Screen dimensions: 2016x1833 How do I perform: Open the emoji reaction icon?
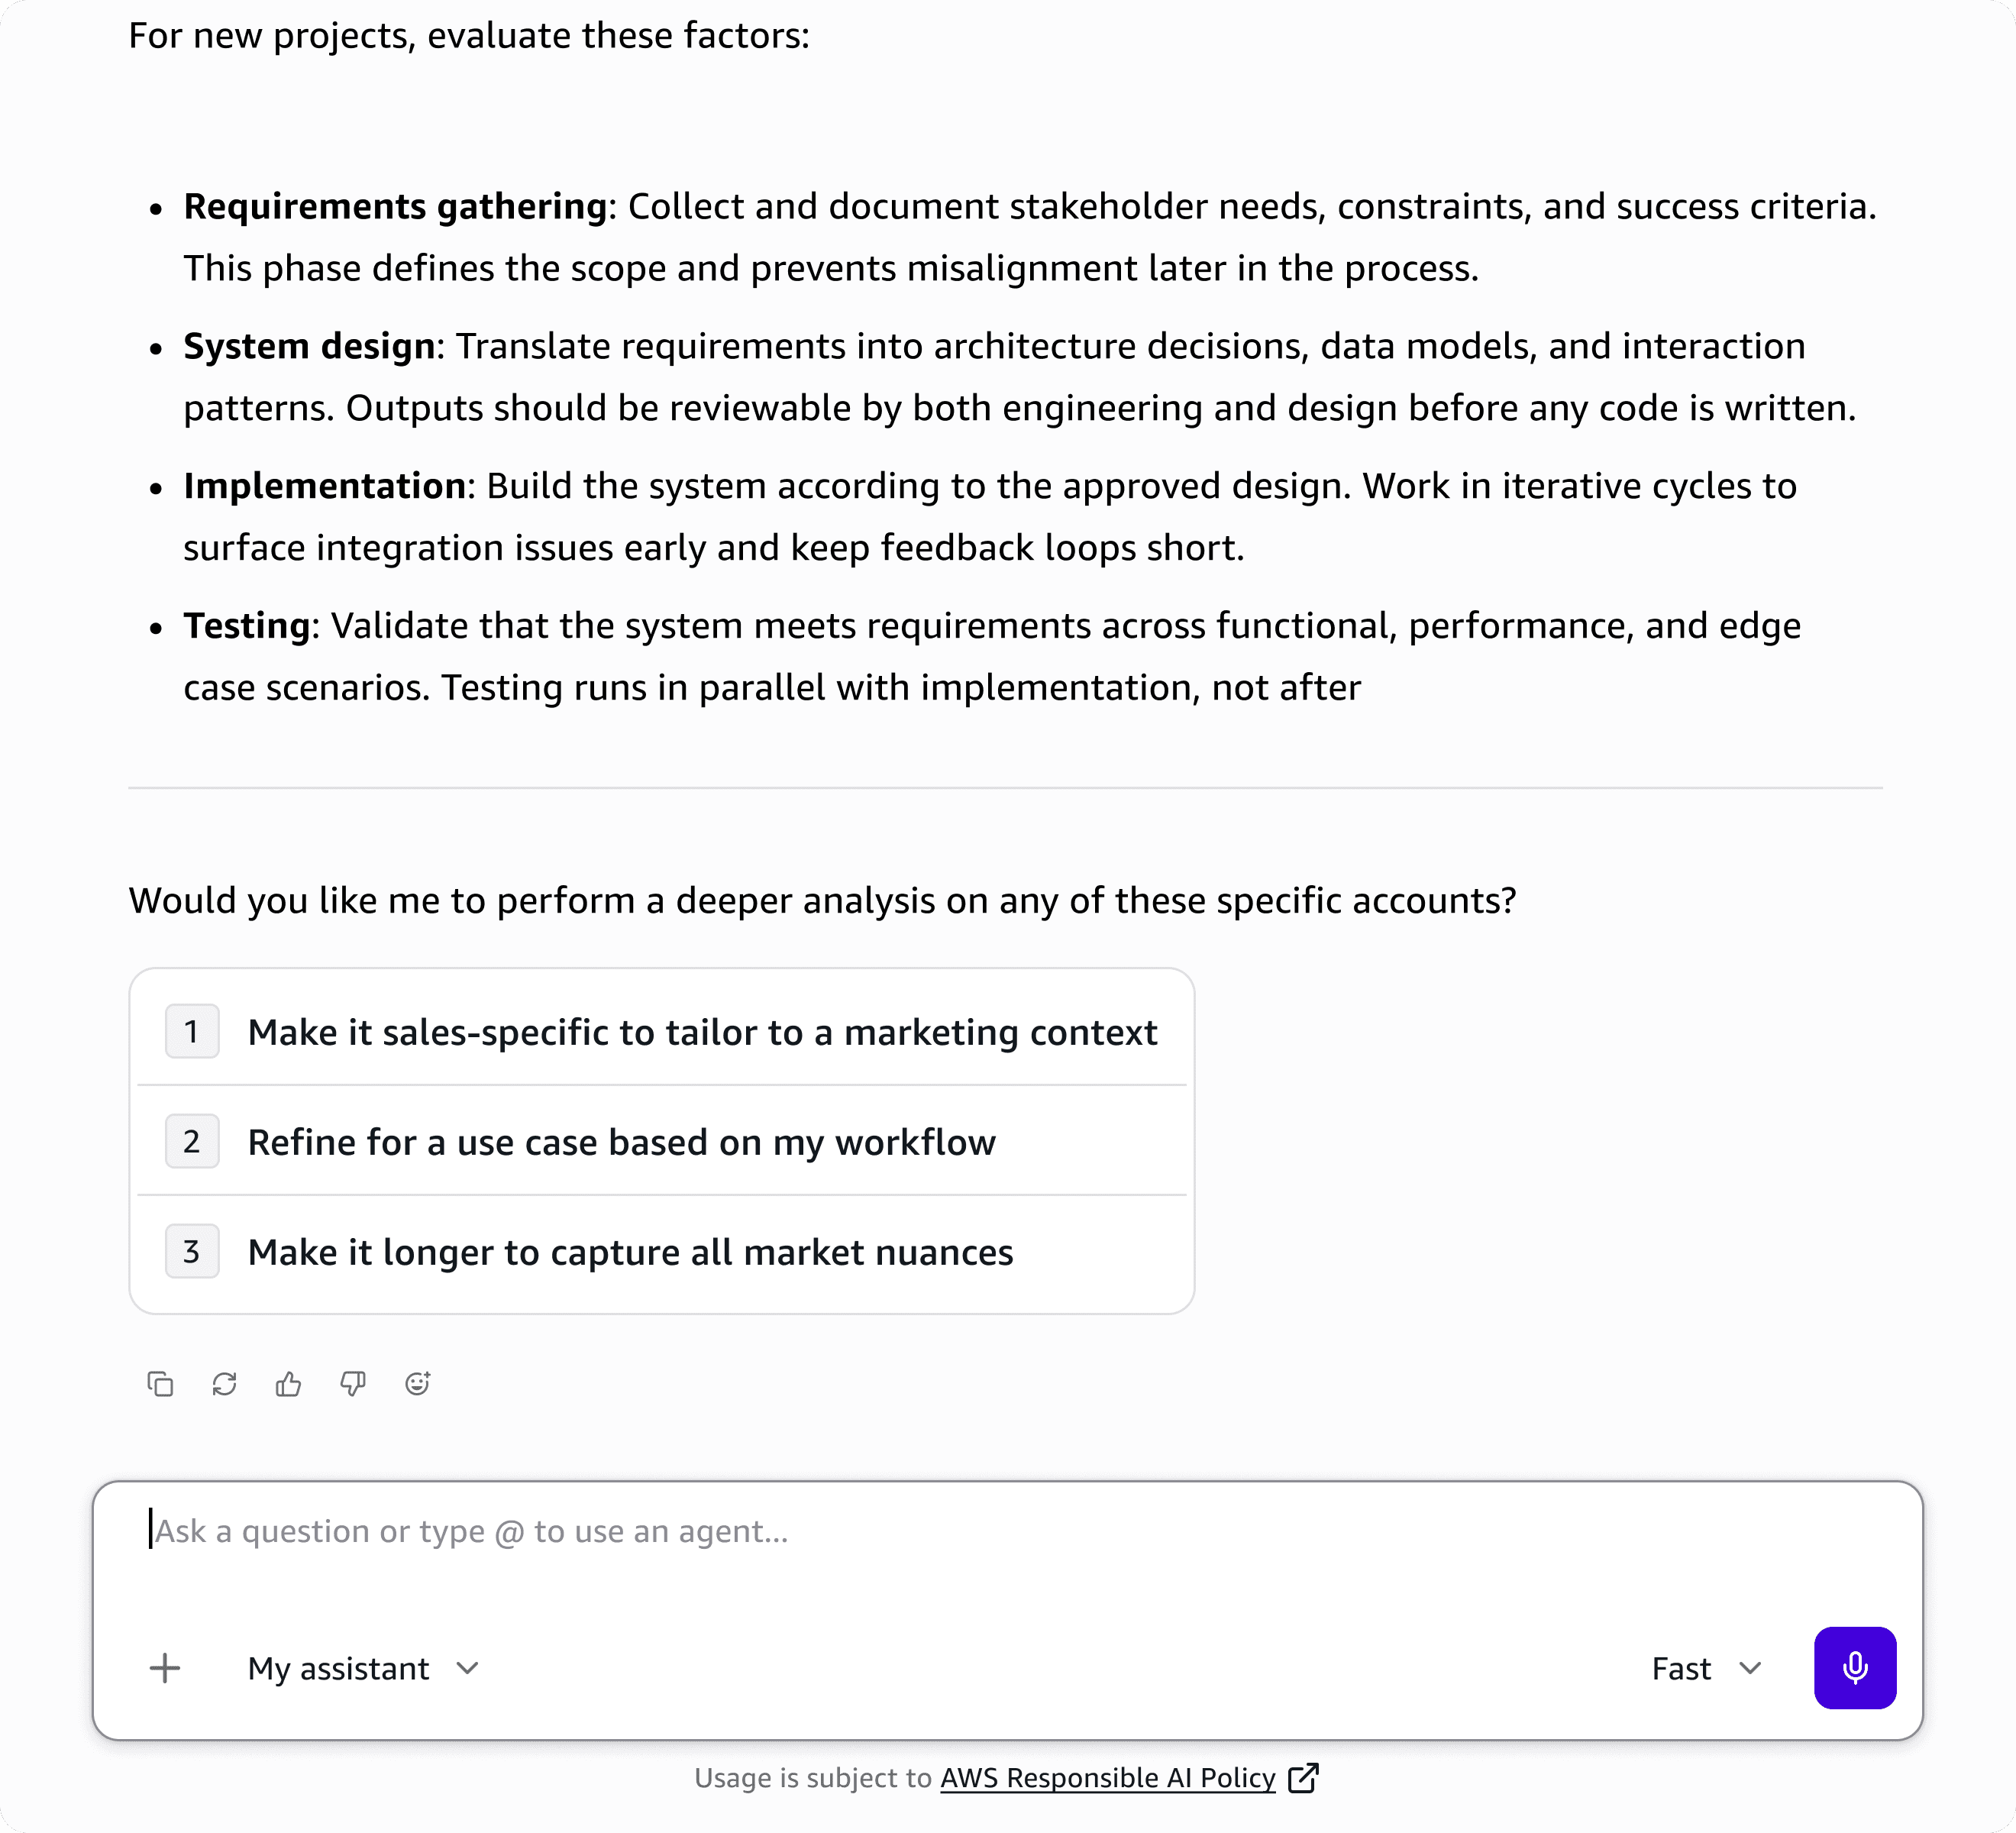click(417, 1384)
